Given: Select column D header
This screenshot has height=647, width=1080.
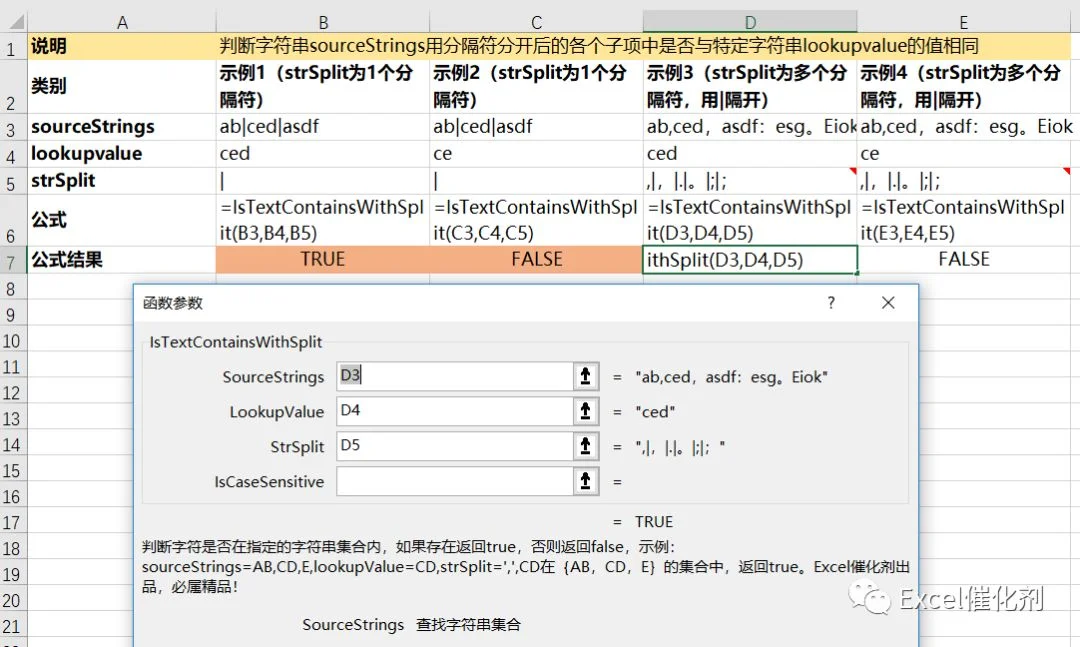Looking at the screenshot, I should tap(750, 22).
